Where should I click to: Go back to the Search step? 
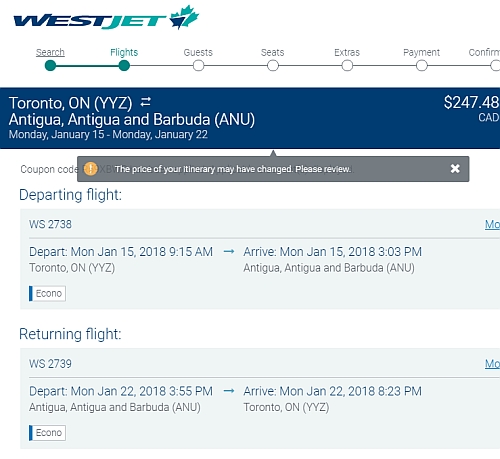50,52
